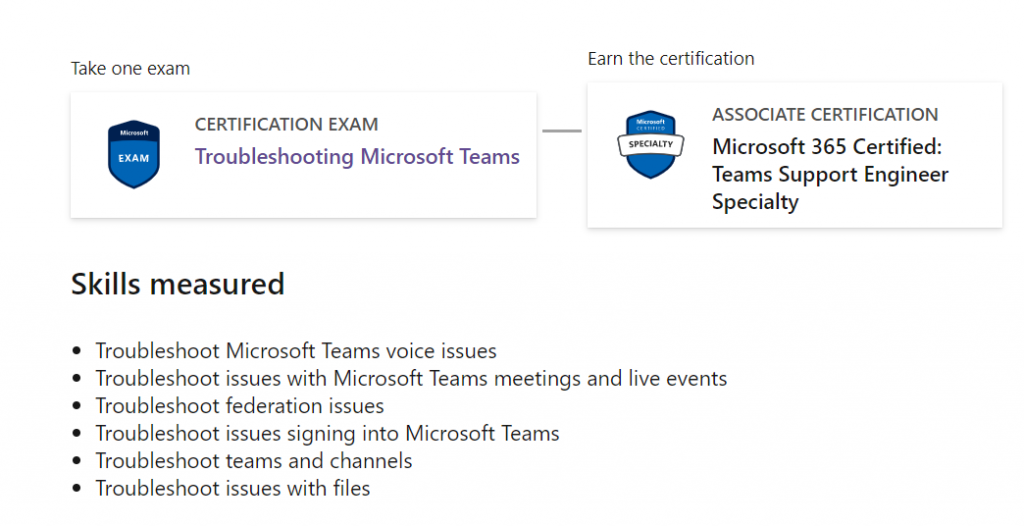
Task: Select 'Troubleshoot Microsoft Teams voice issues' item
Action: click(296, 351)
